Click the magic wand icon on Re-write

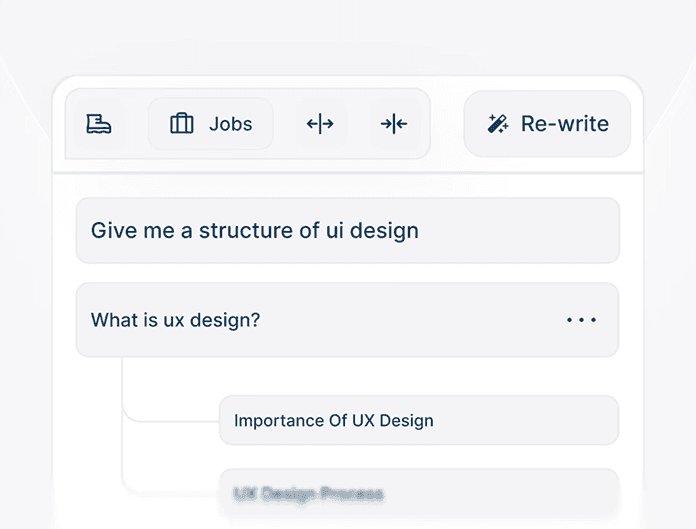click(497, 124)
